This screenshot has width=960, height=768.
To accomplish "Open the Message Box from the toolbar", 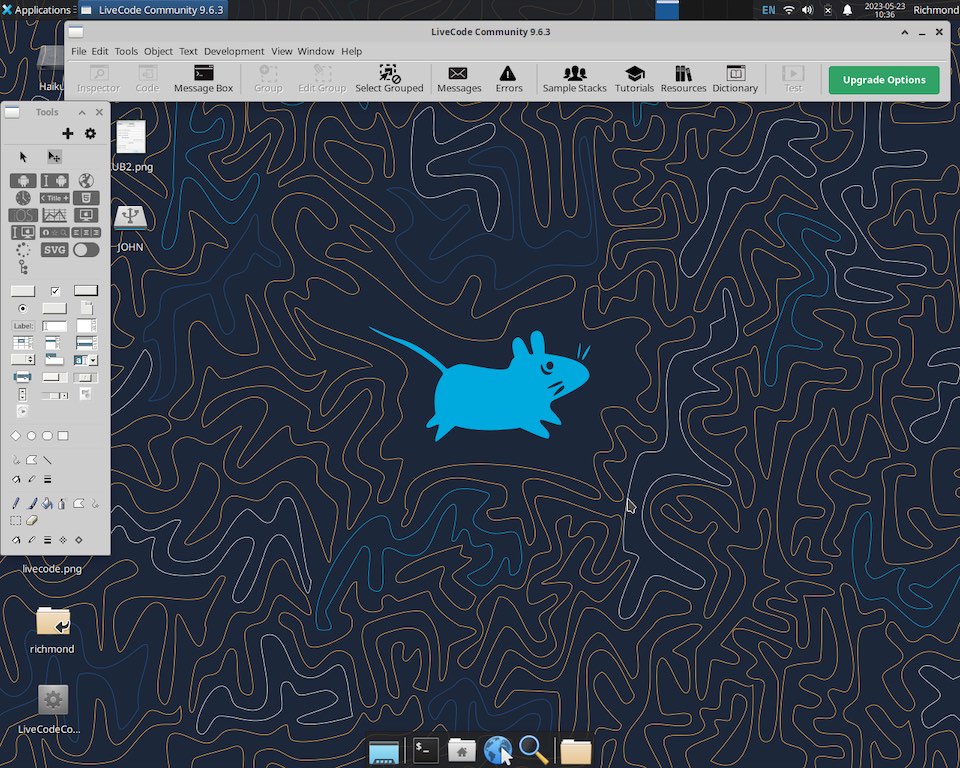I will pos(203,79).
